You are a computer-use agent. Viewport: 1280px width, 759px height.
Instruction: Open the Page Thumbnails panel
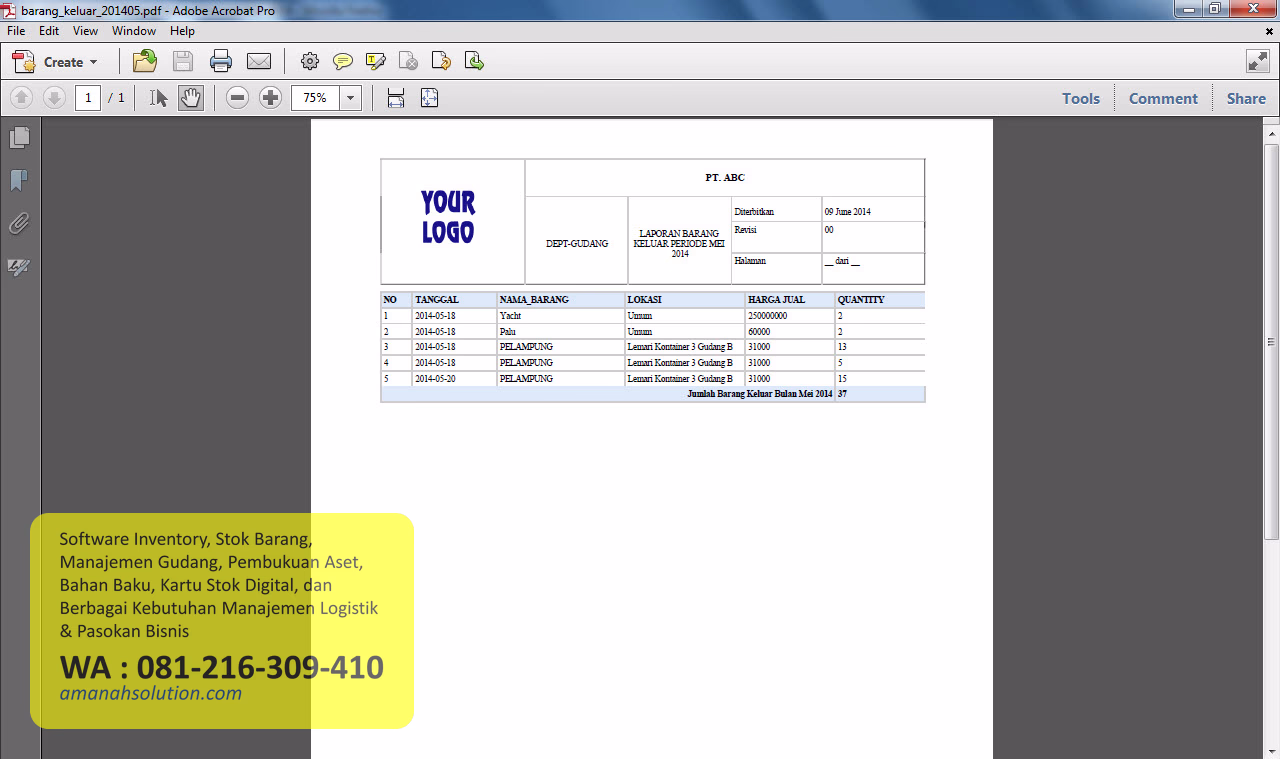(x=19, y=137)
